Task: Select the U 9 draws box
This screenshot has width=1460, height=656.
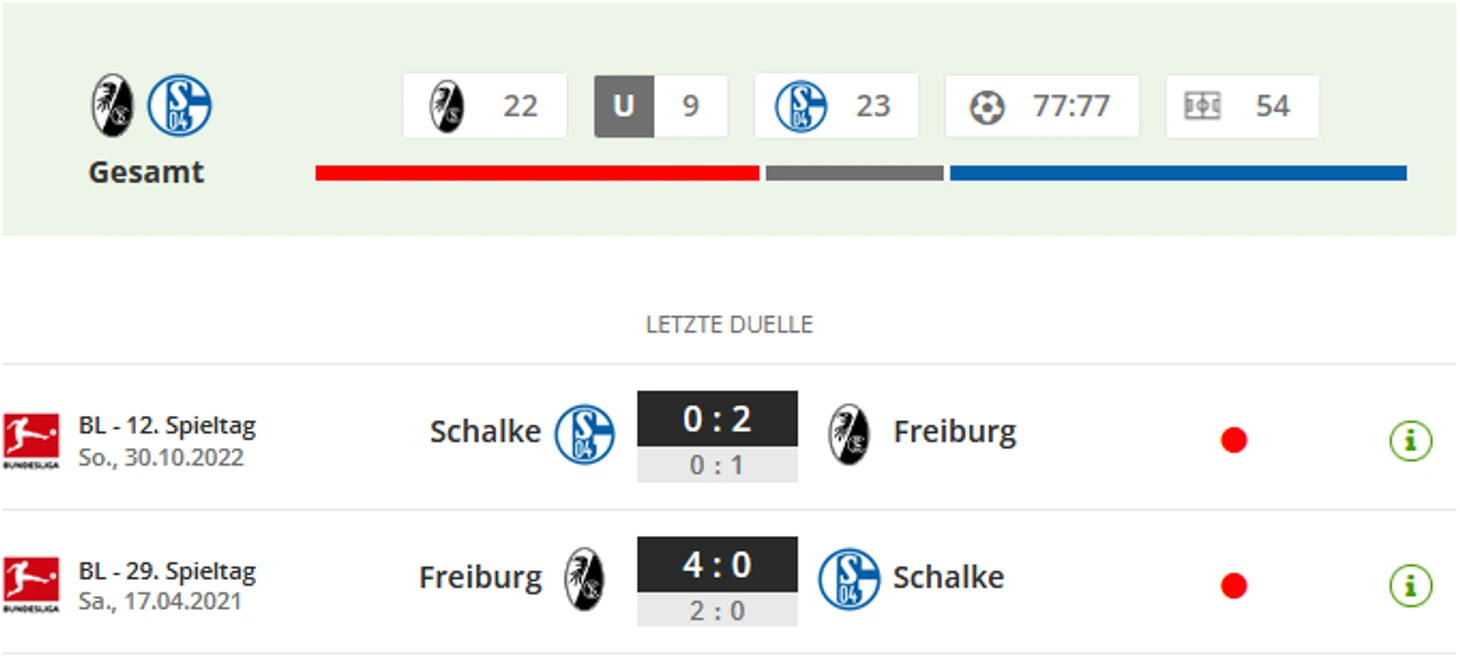Action: 661,106
